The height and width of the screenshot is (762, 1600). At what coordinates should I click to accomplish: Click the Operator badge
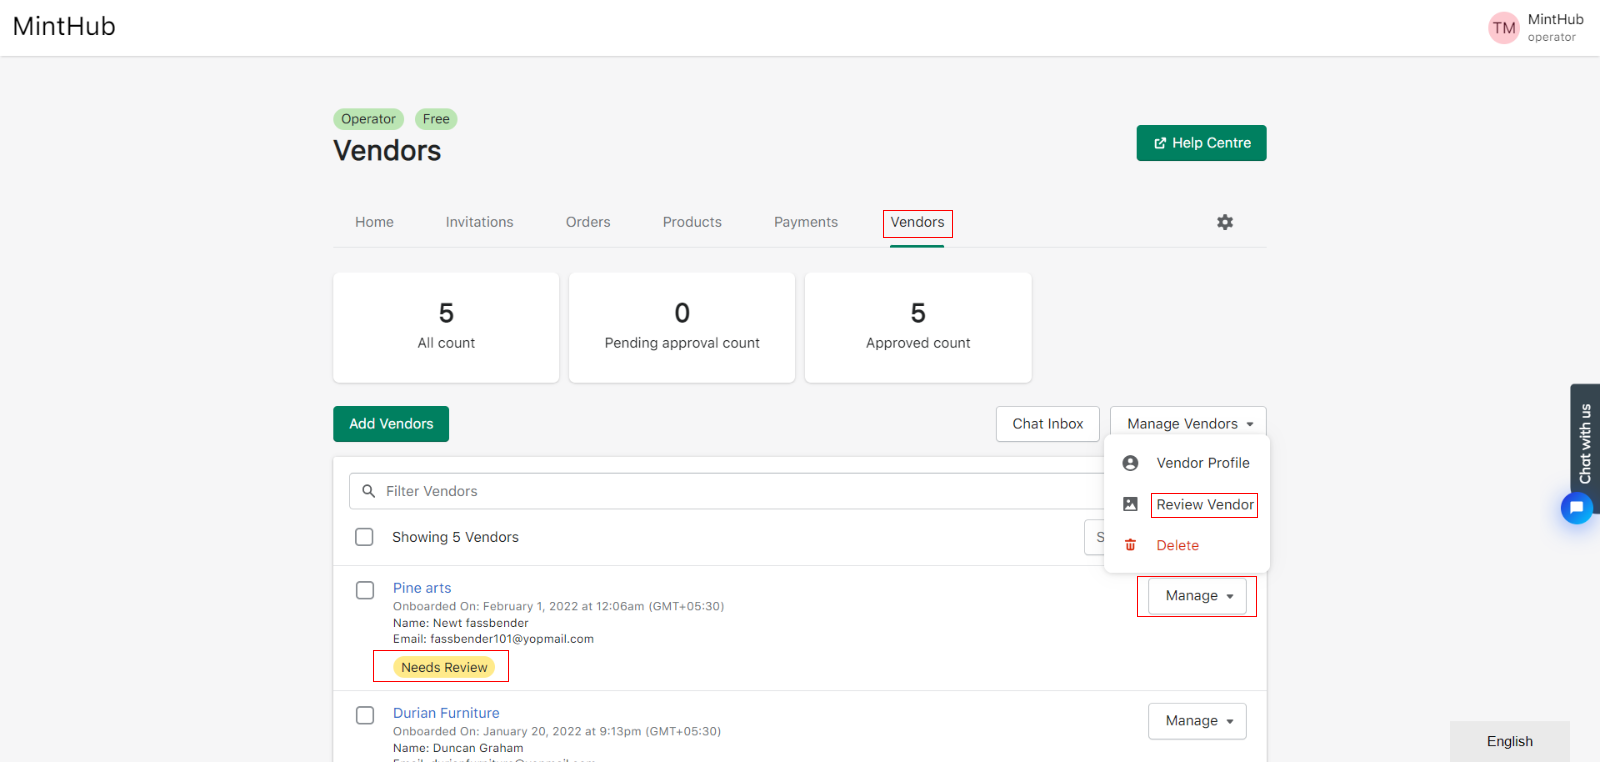368,119
